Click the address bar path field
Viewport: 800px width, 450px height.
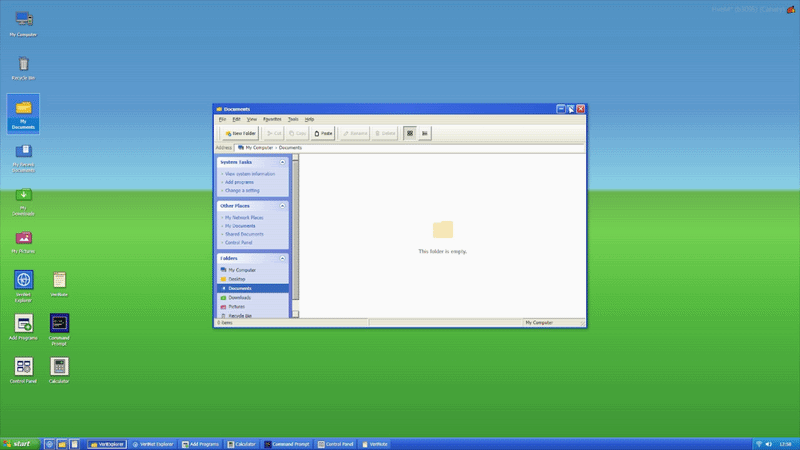tap(409, 147)
